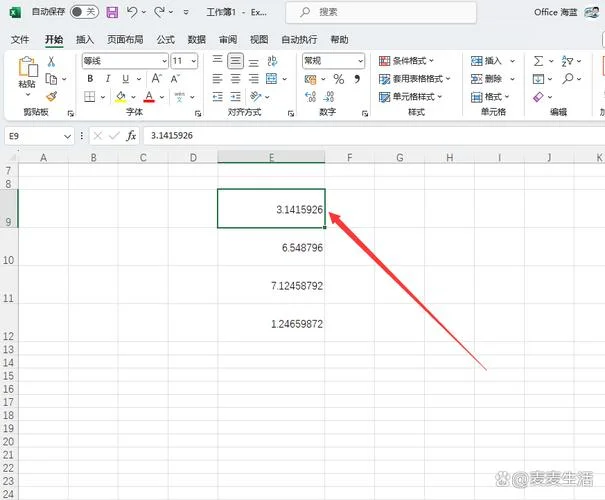Open the font size dropdown

pos(194,61)
